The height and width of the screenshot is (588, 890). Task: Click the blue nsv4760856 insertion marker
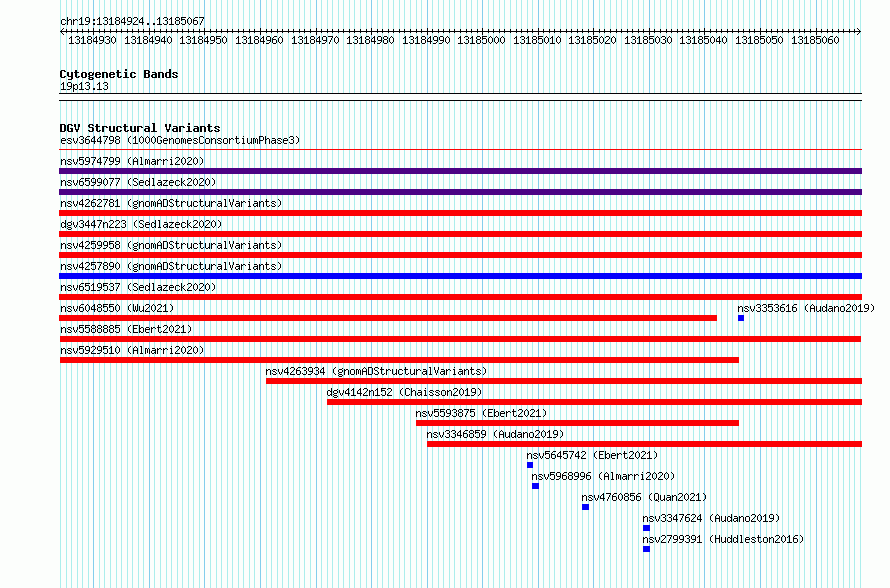point(585,507)
